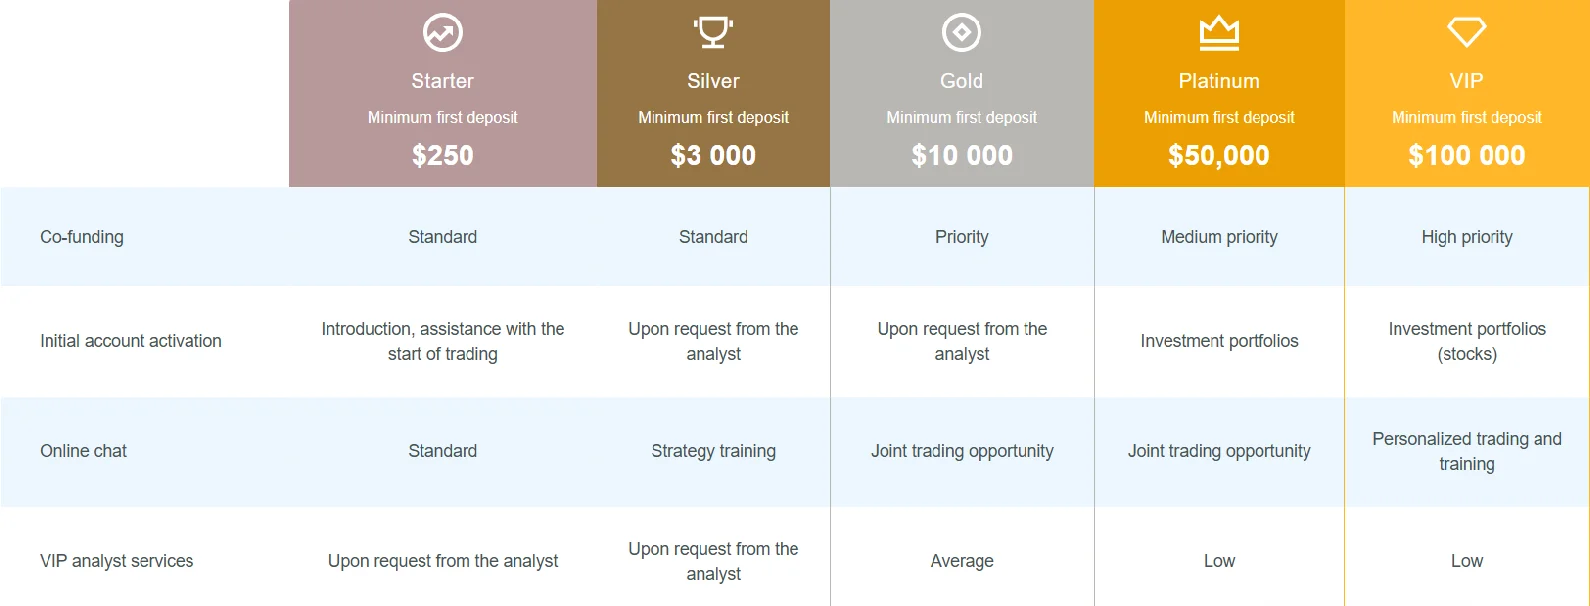The height and width of the screenshot is (606, 1590).
Task: Click the Platinum plan crown icon
Action: point(1219,33)
